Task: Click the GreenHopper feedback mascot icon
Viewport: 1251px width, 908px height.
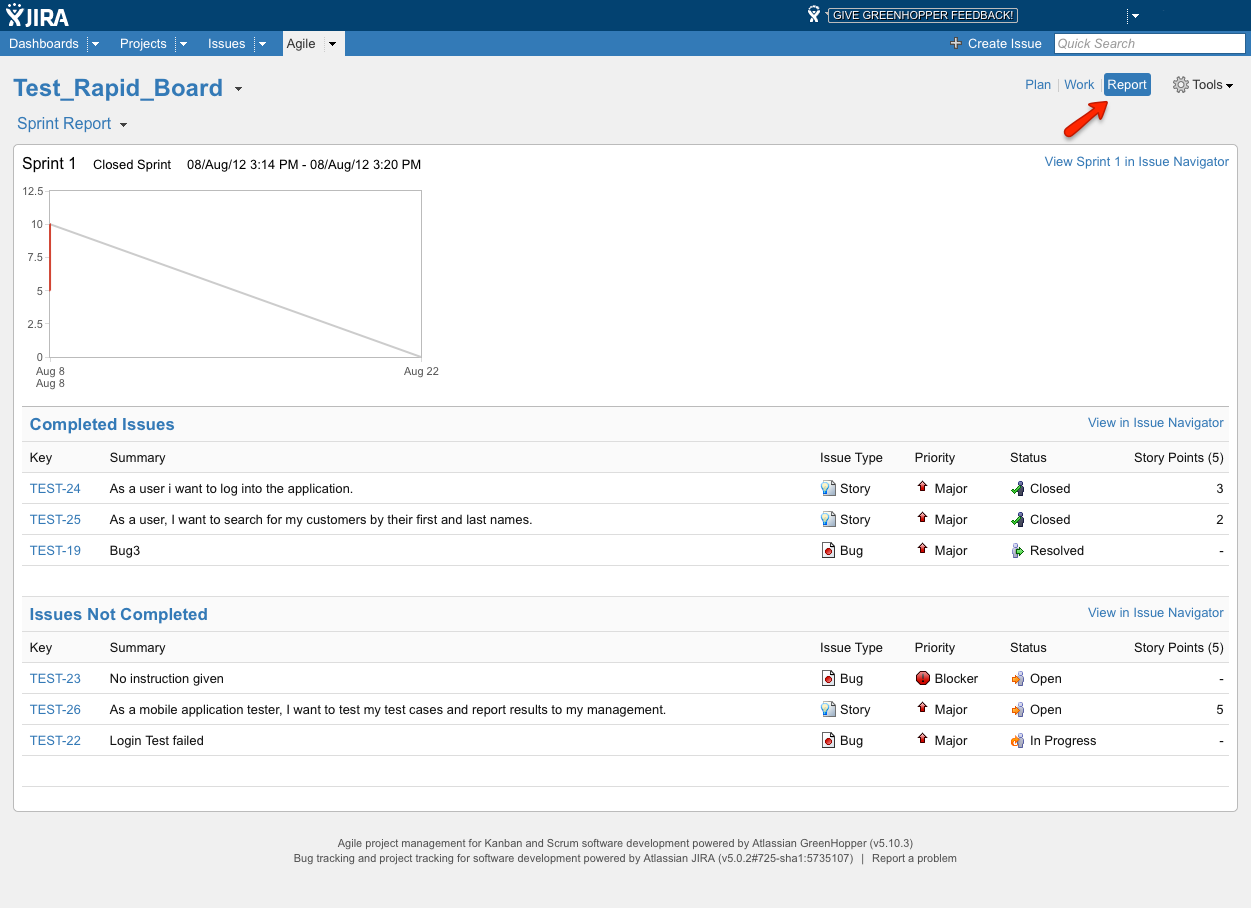Action: pos(814,14)
